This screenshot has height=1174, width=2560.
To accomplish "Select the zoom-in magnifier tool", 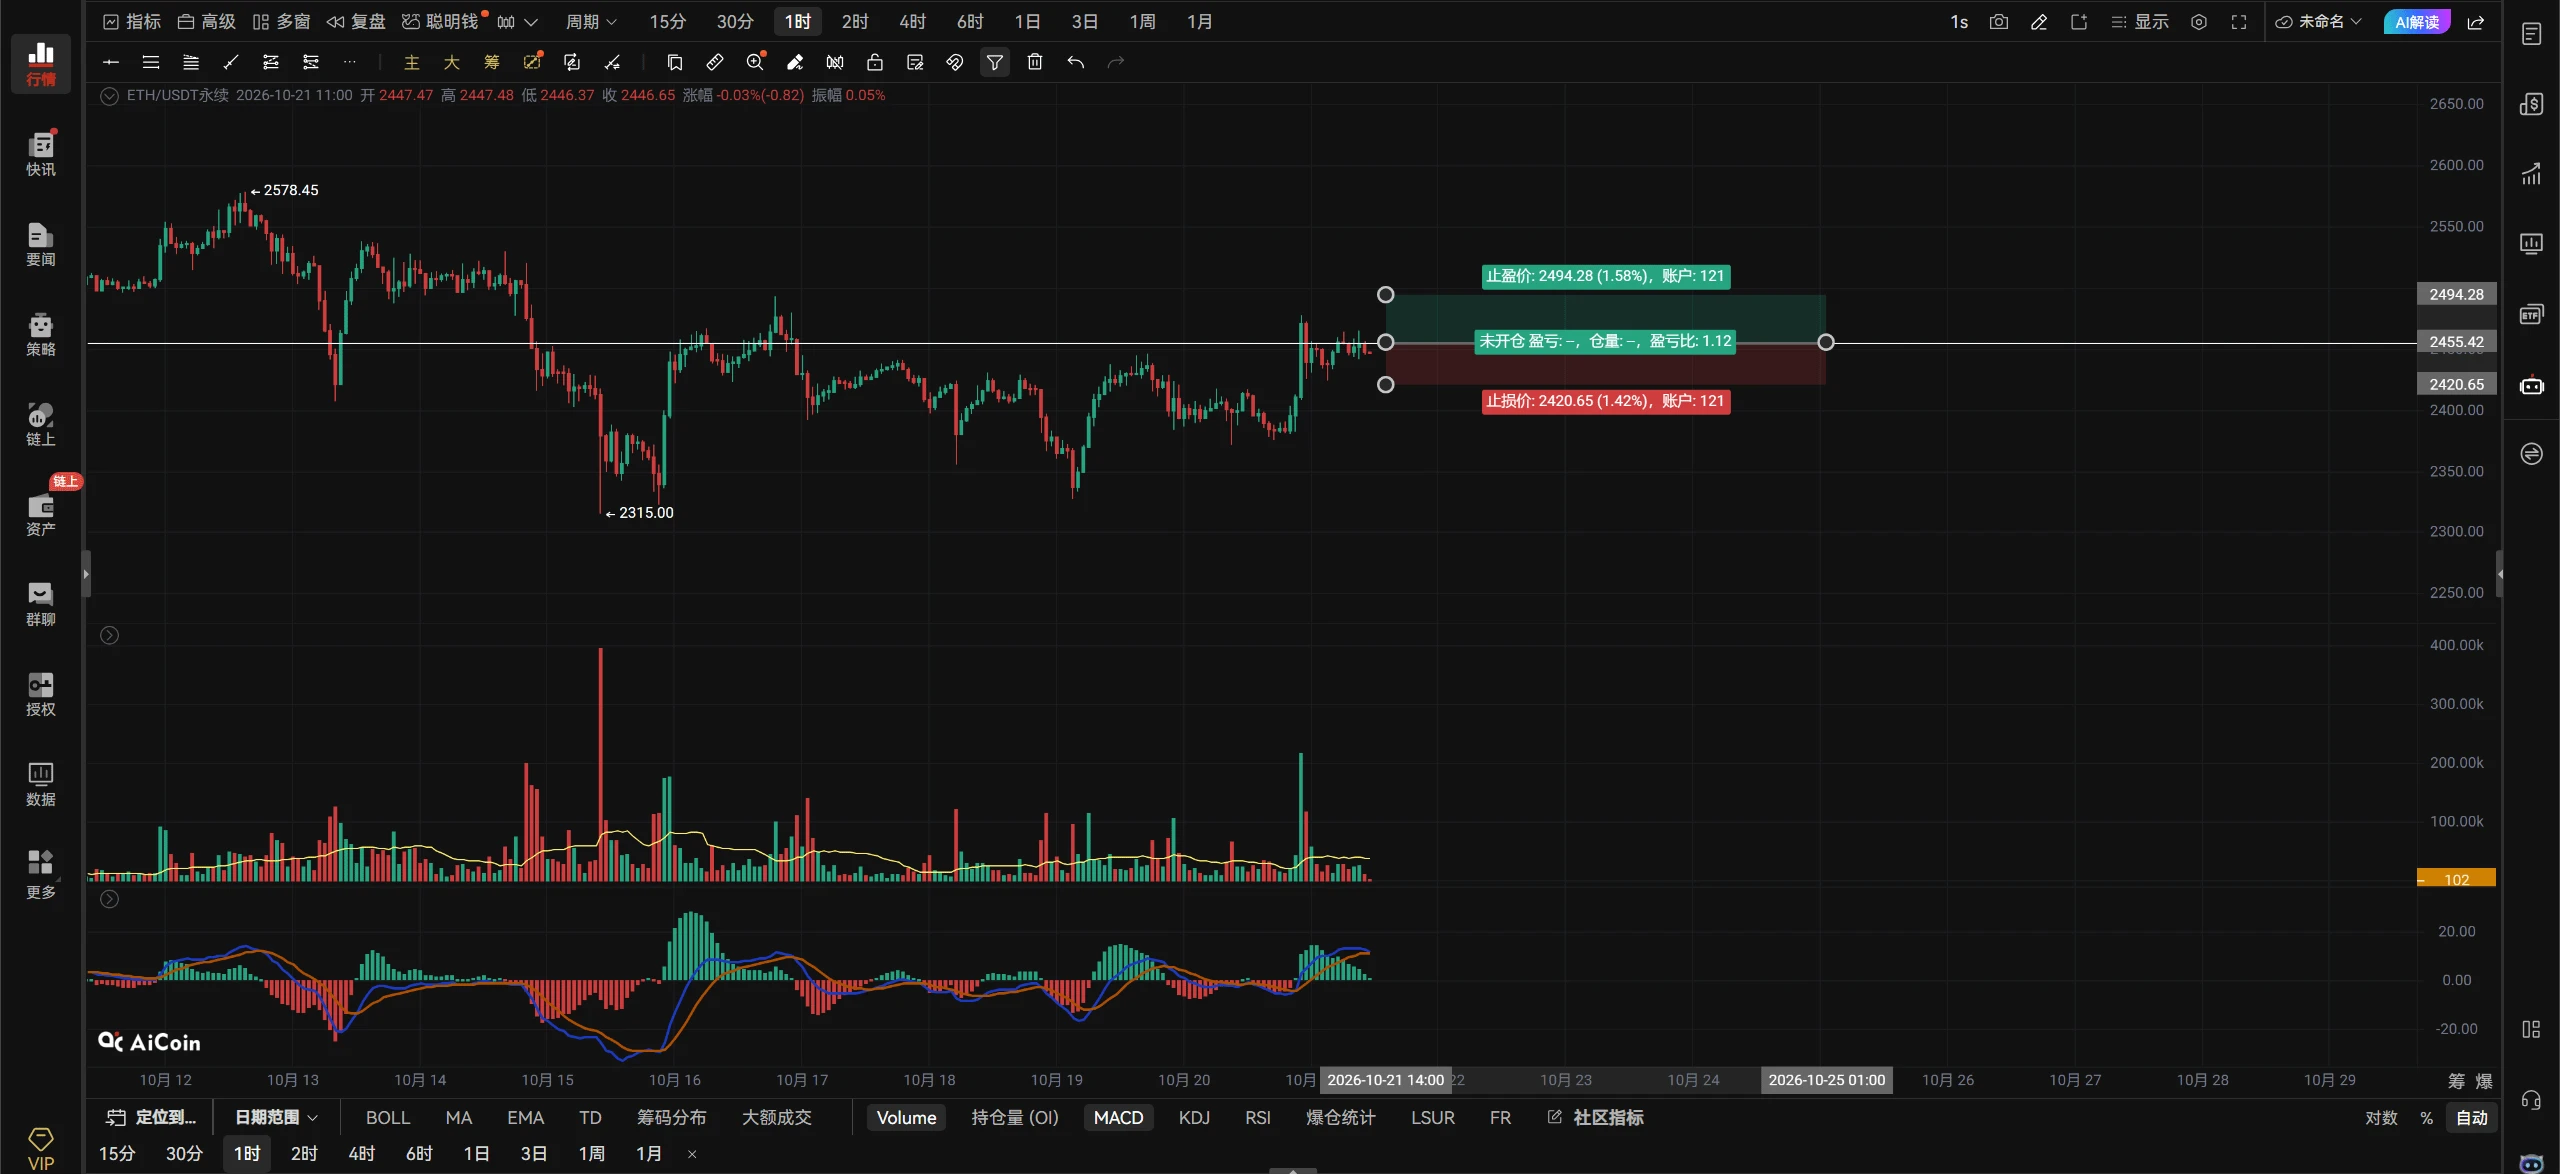I will pos(755,62).
